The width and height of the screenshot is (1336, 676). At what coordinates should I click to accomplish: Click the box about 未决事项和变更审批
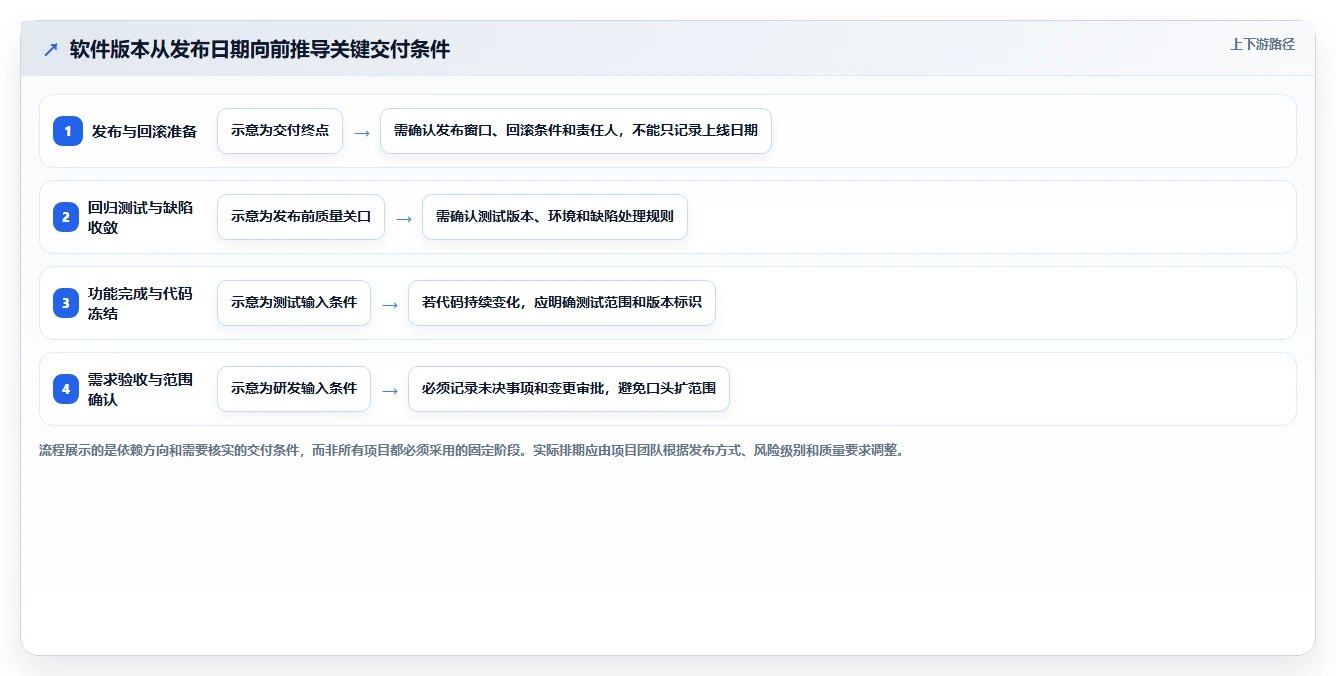(569, 389)
